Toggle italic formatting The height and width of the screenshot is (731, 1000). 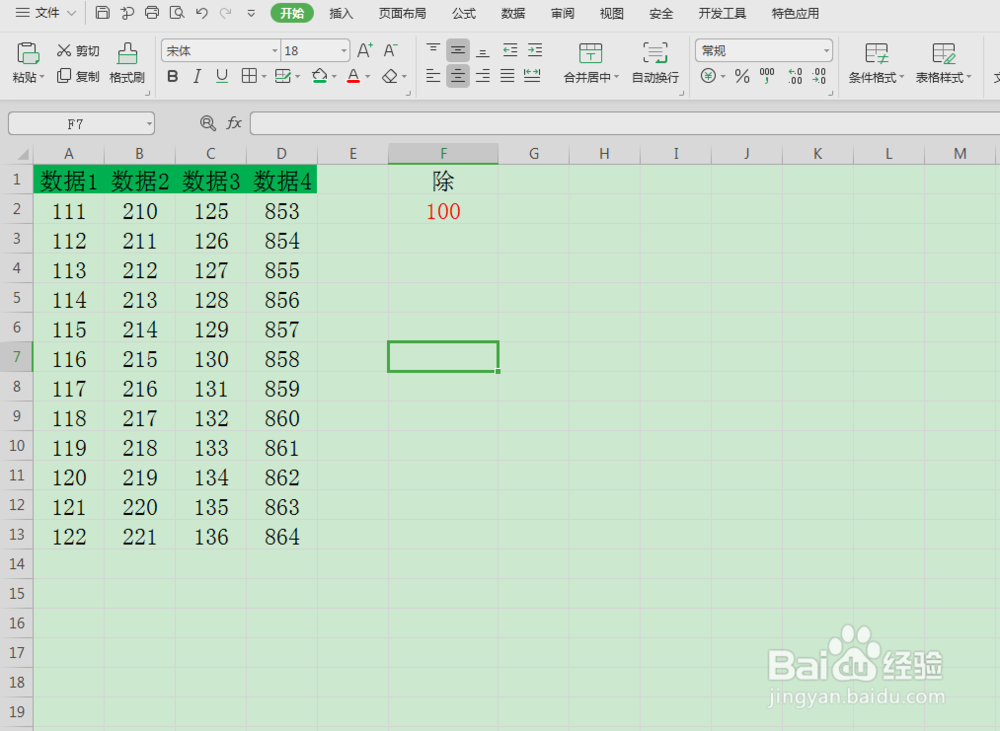click(x=197, y=77)
